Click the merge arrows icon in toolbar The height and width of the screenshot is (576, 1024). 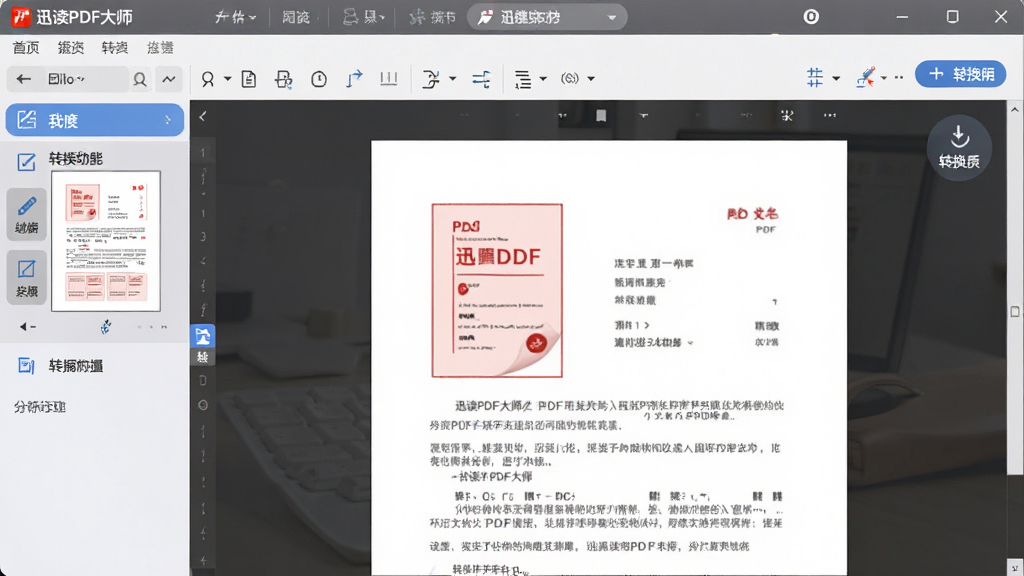pos(431,79)
